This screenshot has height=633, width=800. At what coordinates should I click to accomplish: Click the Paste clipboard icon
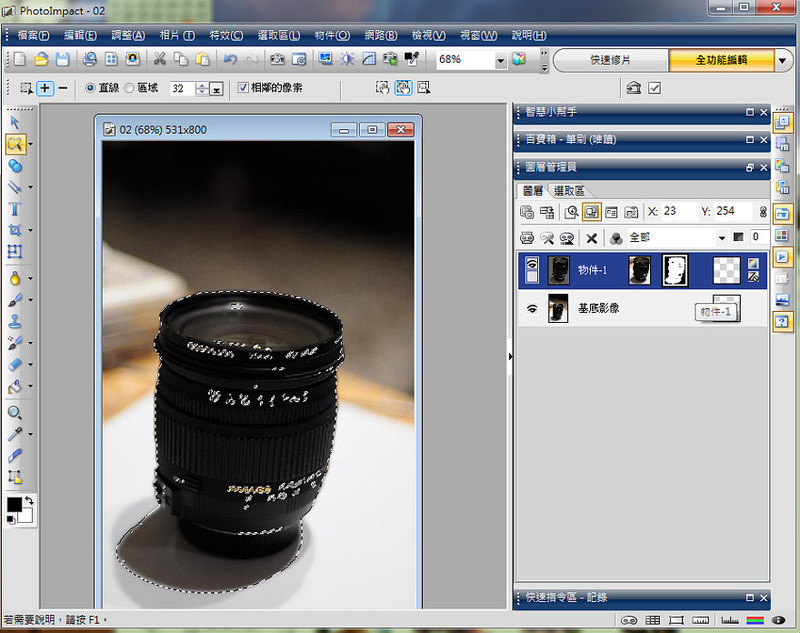203,59
